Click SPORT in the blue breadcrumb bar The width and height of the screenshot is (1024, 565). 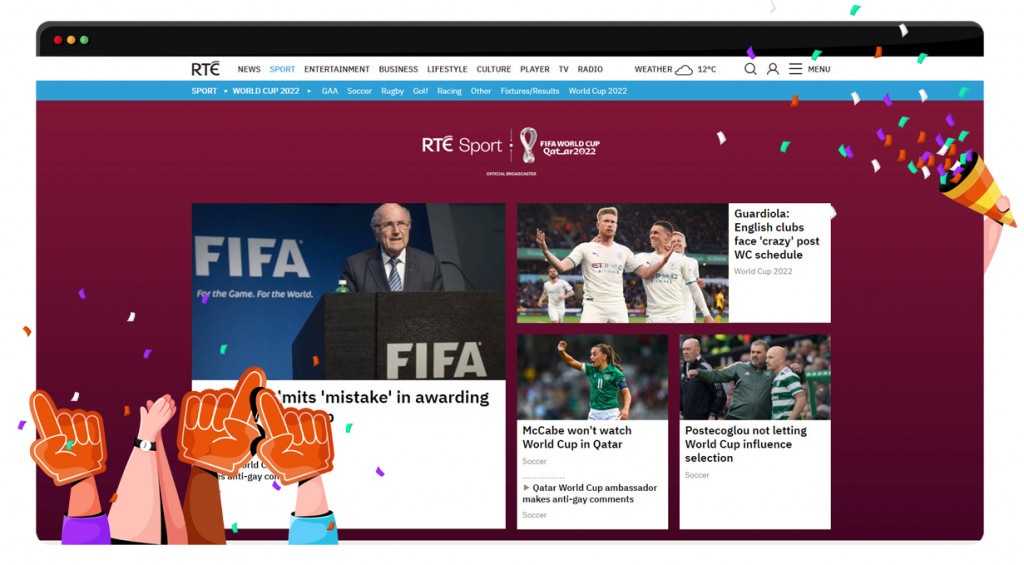[204, 91]
